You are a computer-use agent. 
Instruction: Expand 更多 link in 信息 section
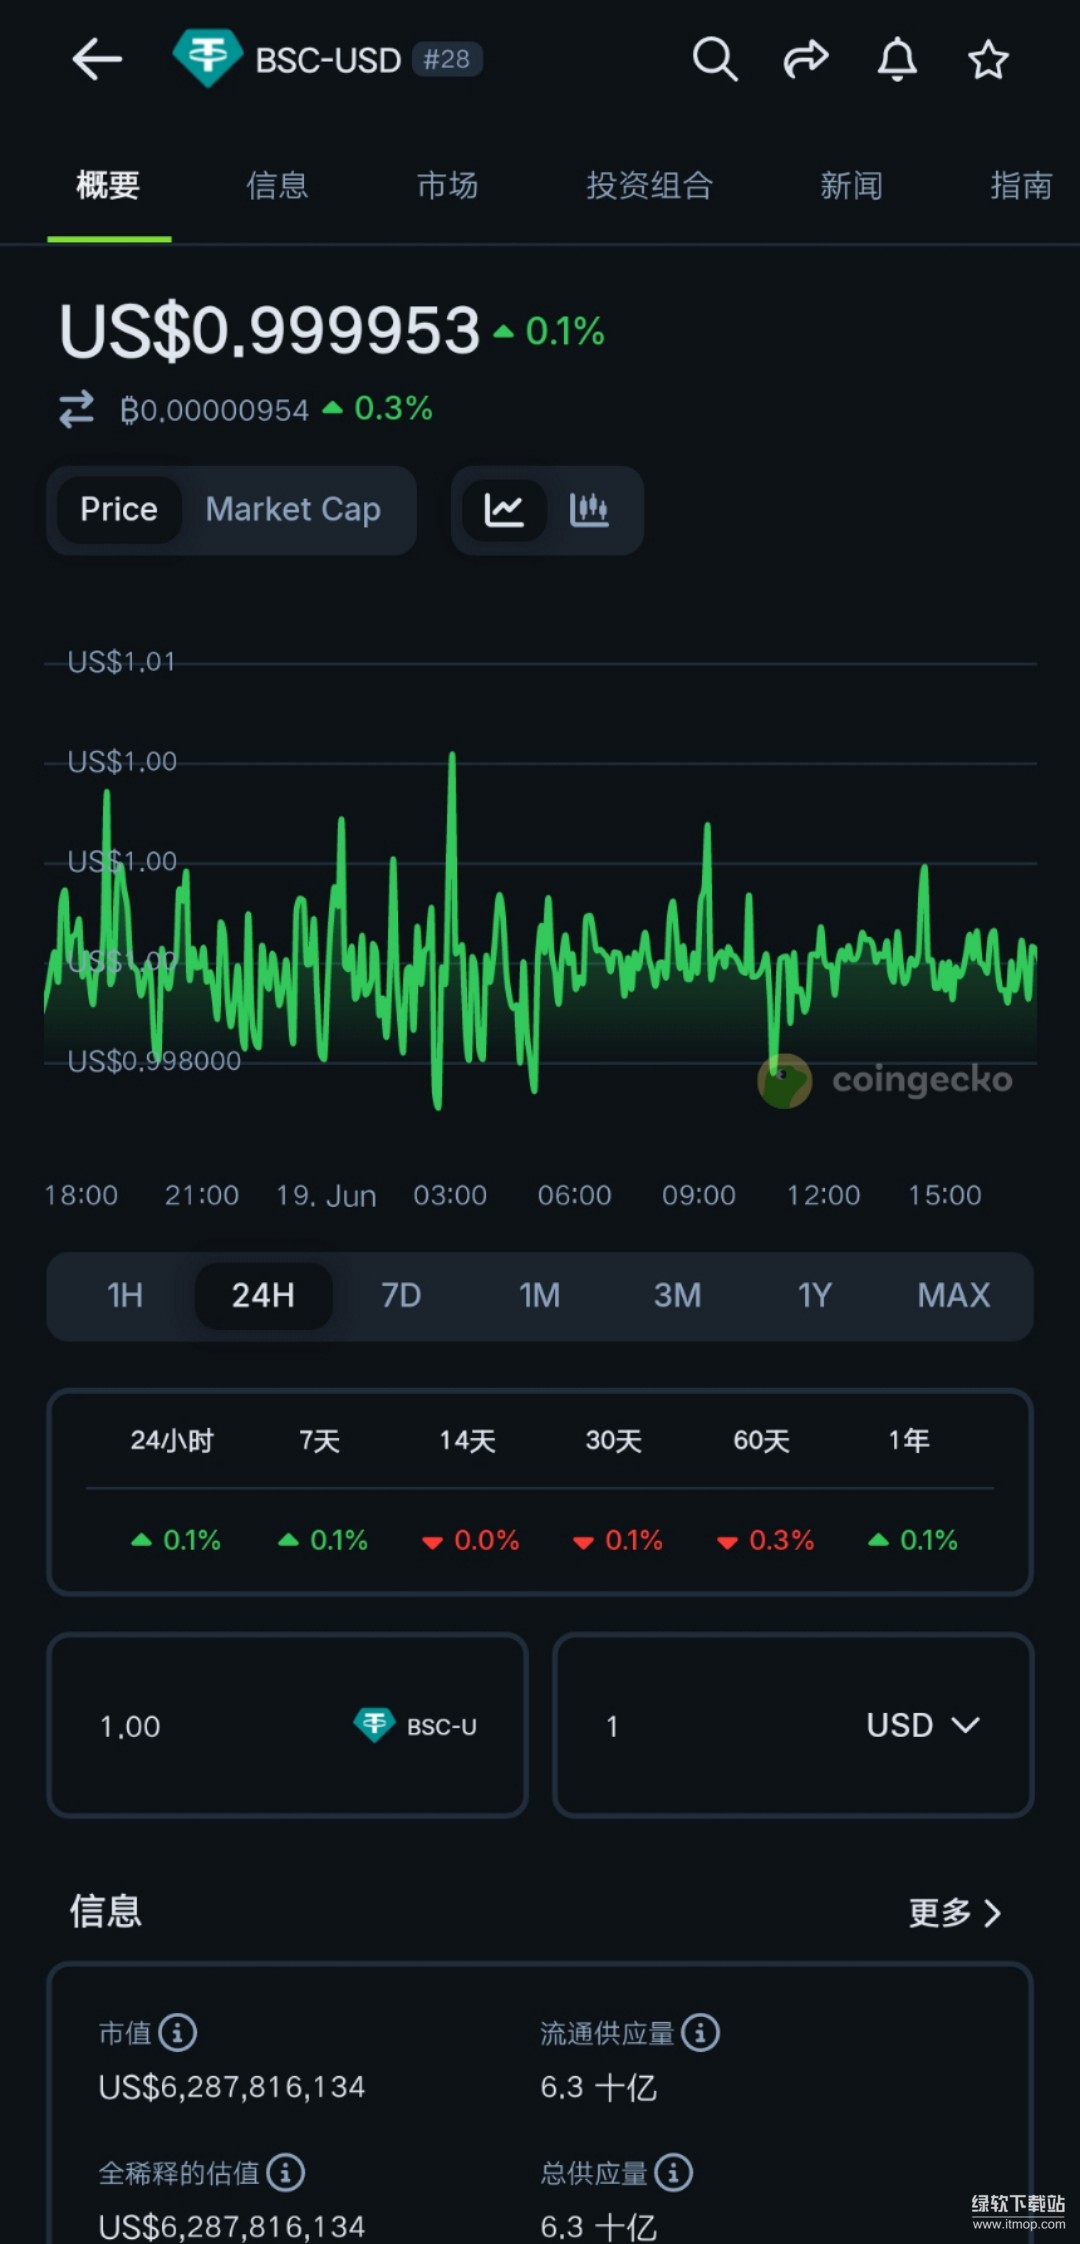[x=954, y=1912]
